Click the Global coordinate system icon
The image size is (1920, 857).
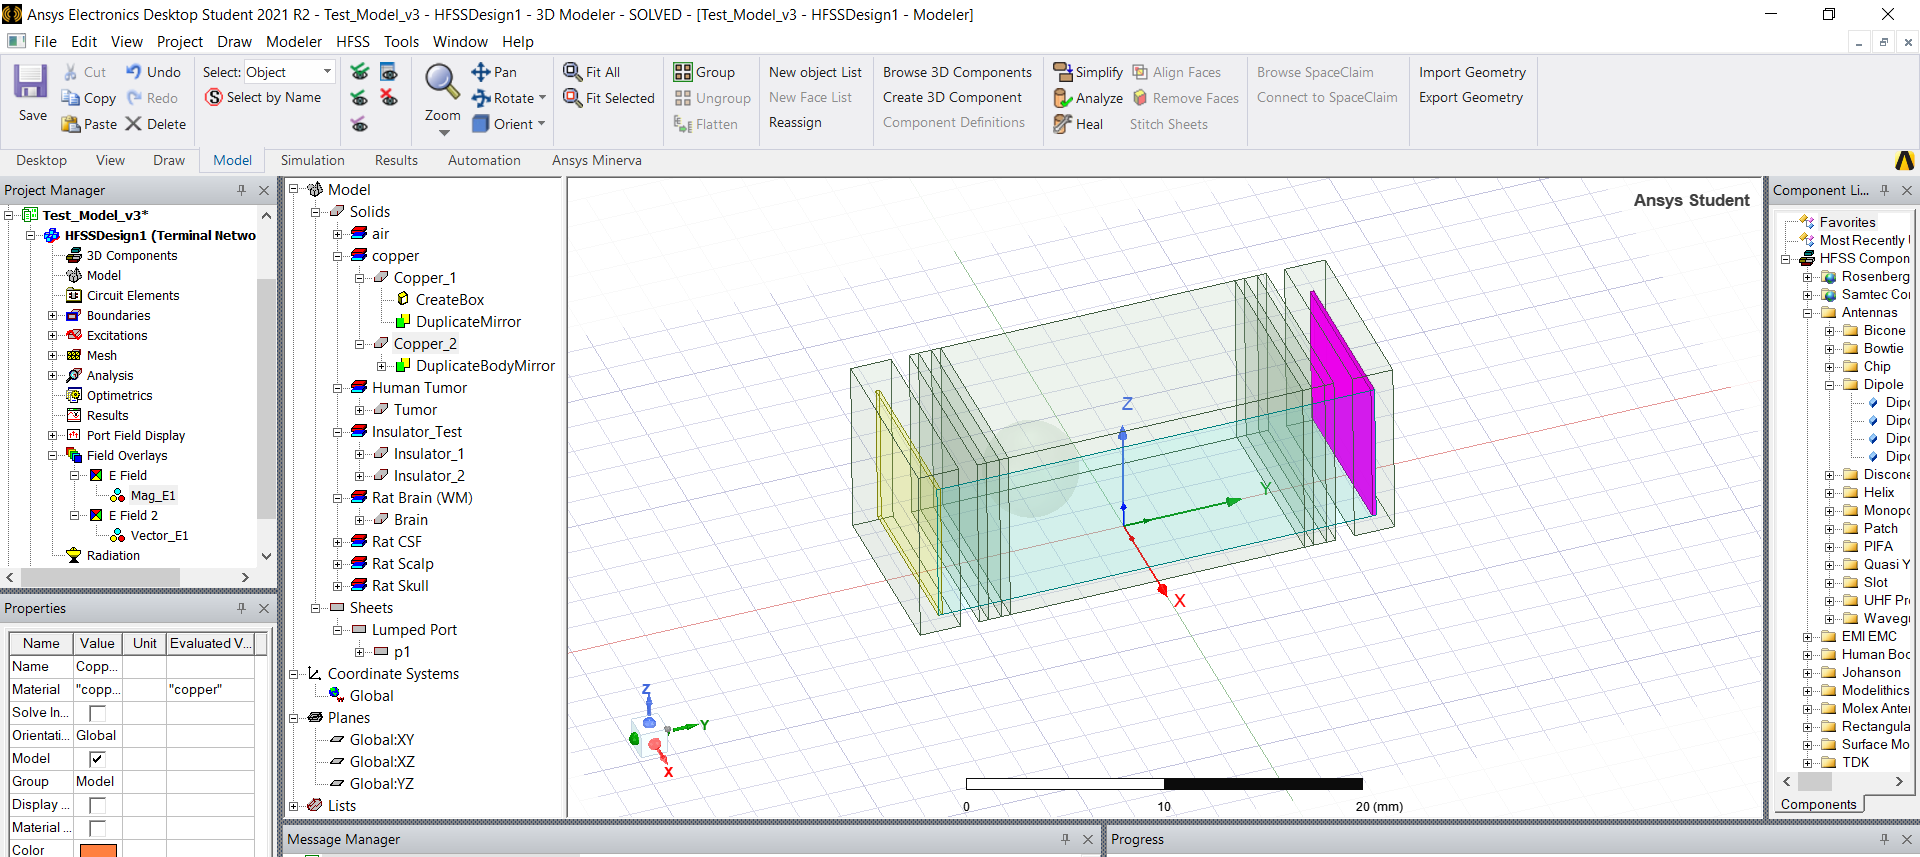(x=336, y=695)
